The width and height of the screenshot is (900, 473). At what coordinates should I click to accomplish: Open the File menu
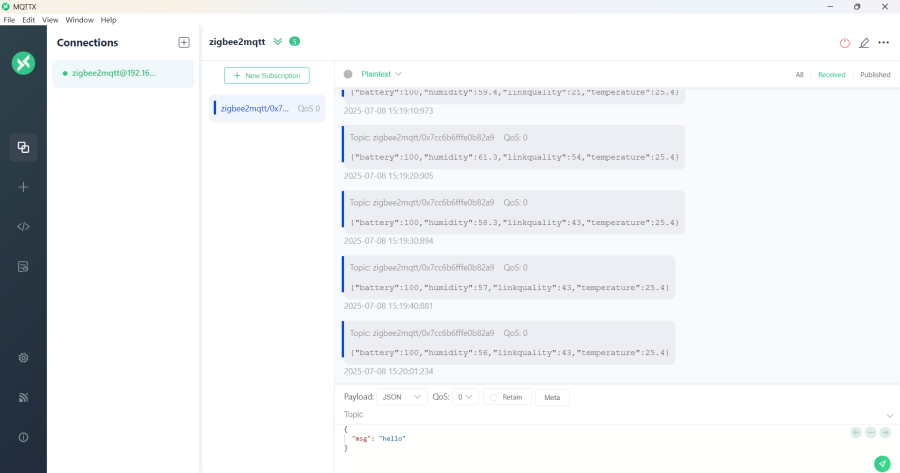[x=9, y=20]
